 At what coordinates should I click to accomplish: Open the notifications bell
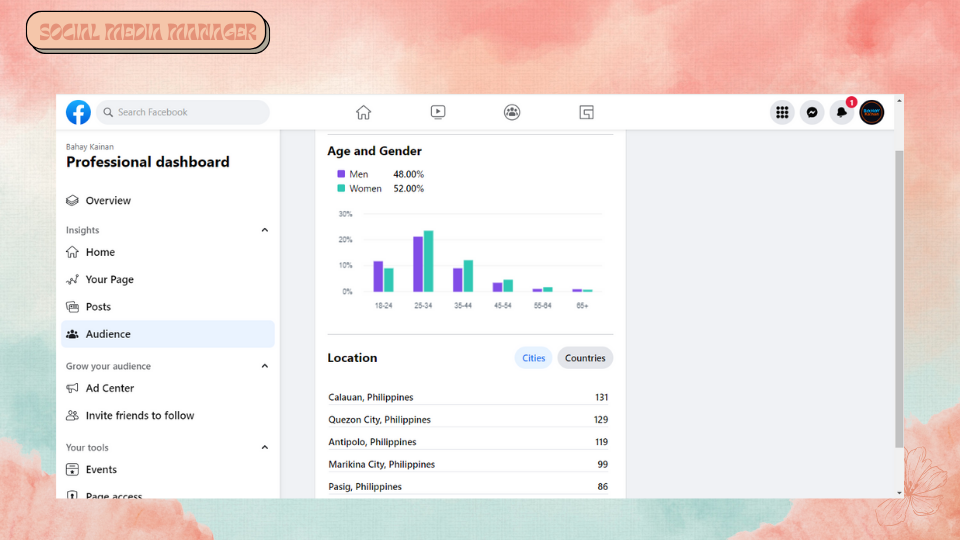(842, 112)
